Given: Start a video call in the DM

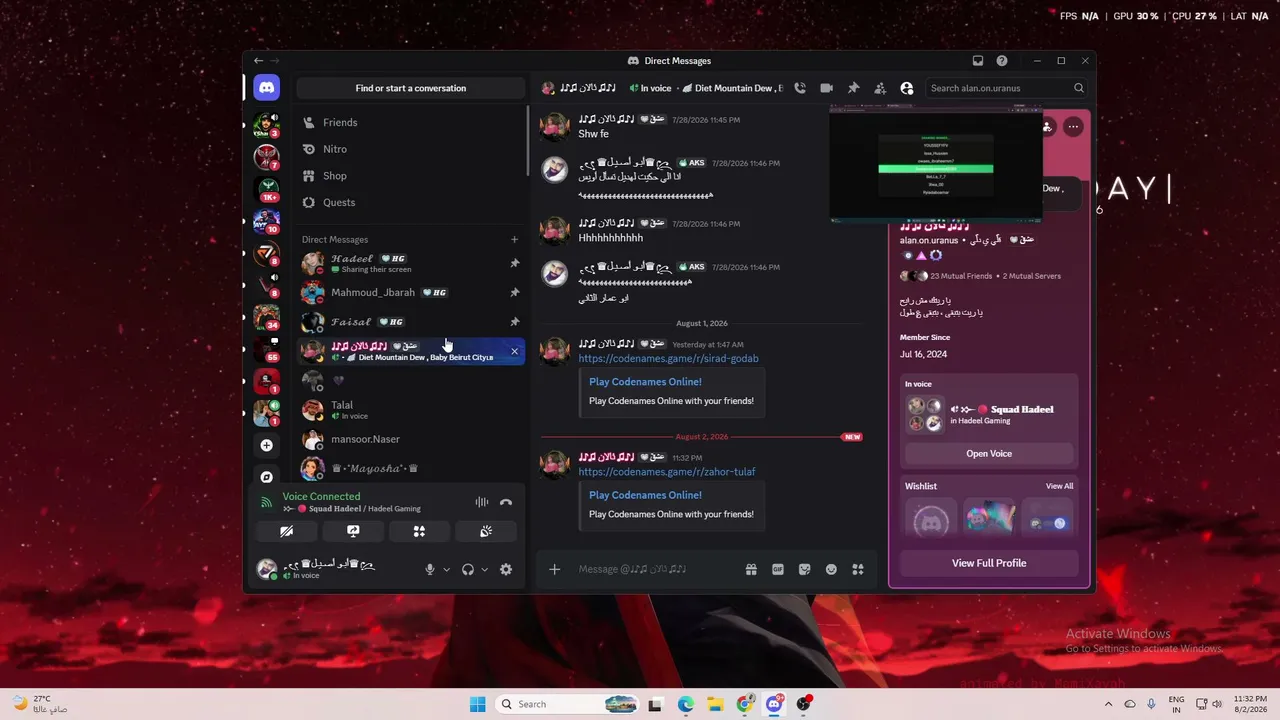Looking at the screenshot, I should [827, 88].
